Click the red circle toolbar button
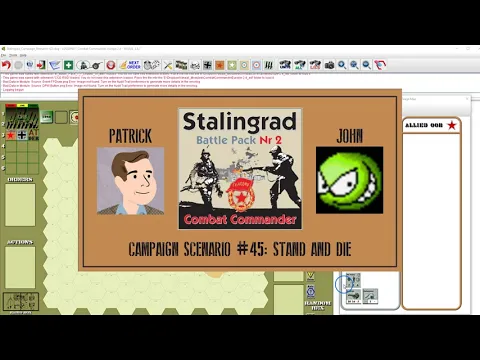Viewport: 480px width, 360px height. tap(111, 65)
